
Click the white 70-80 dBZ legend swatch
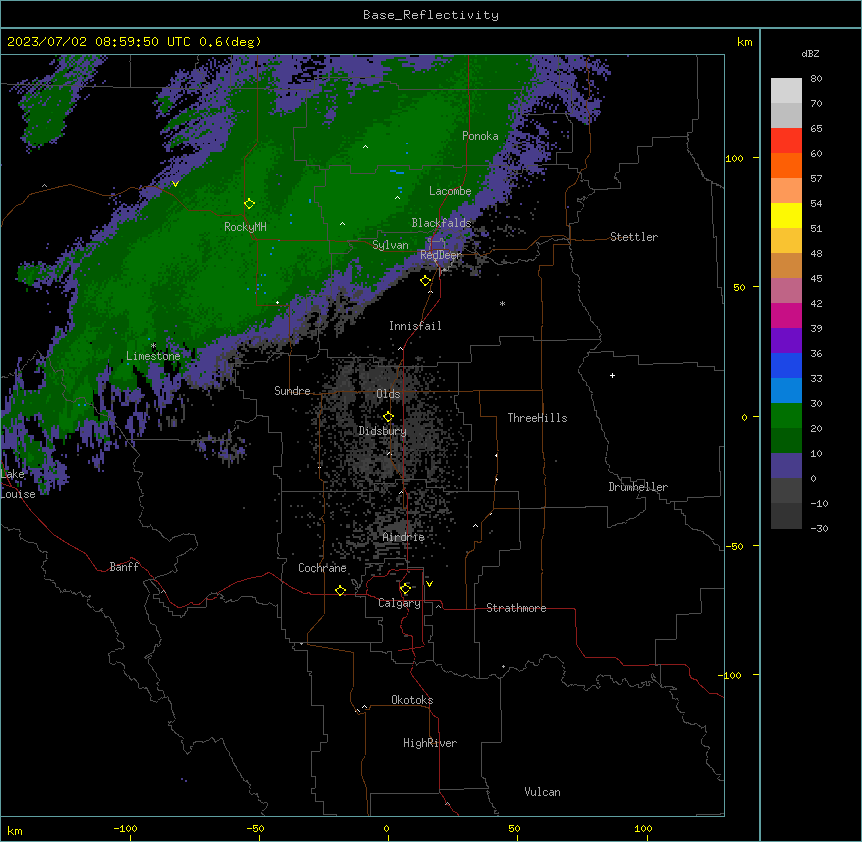click(786, 91)
